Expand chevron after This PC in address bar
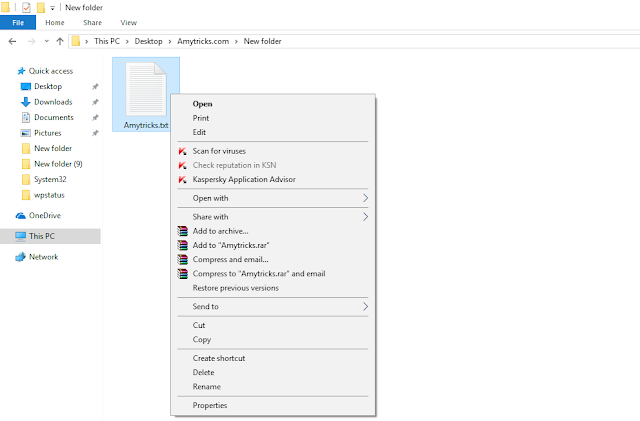The width and height of the screenshot is (640, 421). 127,42
